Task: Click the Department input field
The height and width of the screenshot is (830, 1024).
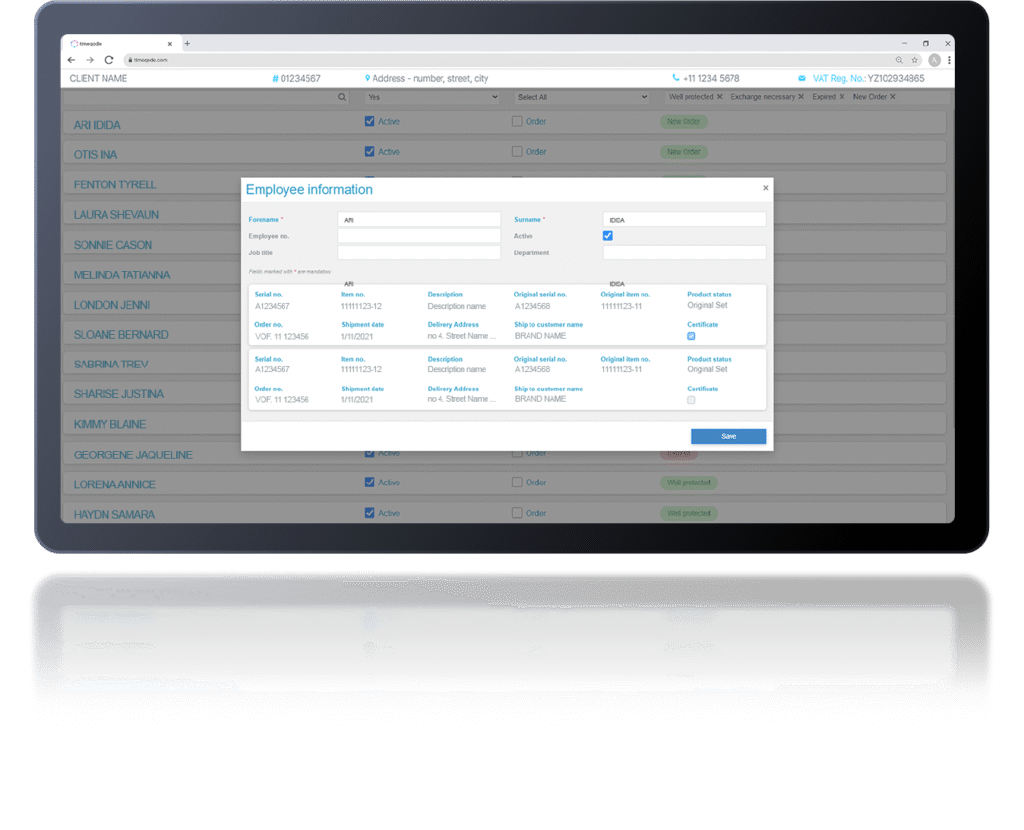Action: point(684,253)
